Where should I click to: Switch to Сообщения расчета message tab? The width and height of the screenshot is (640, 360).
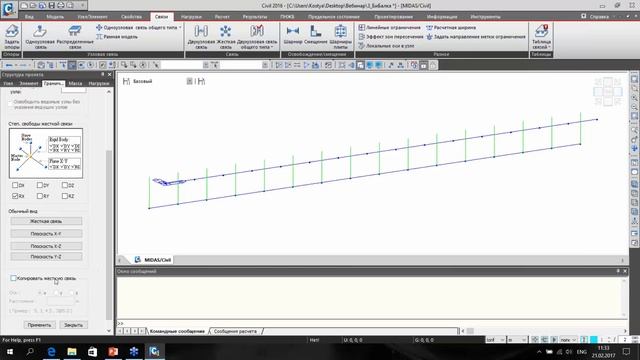click(x=236, y=331)
